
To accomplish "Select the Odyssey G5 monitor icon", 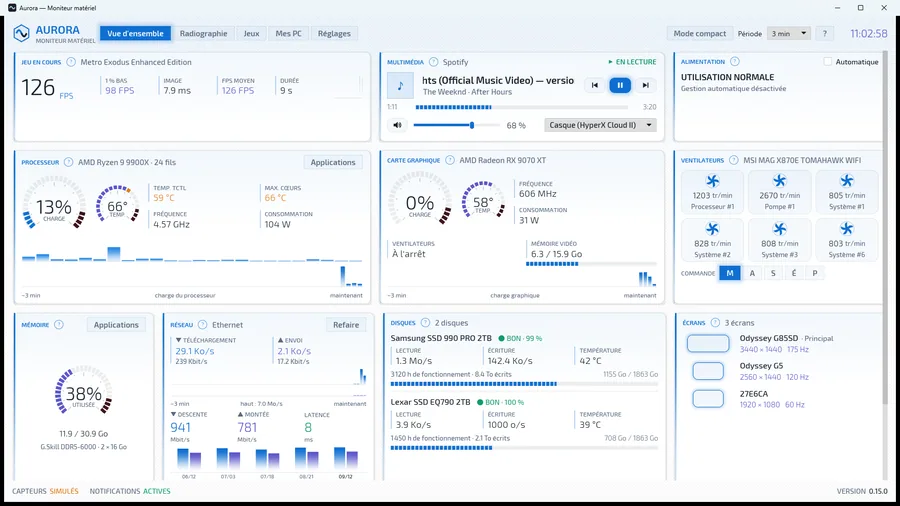I will pyautogui.click(x=708, y=371).
